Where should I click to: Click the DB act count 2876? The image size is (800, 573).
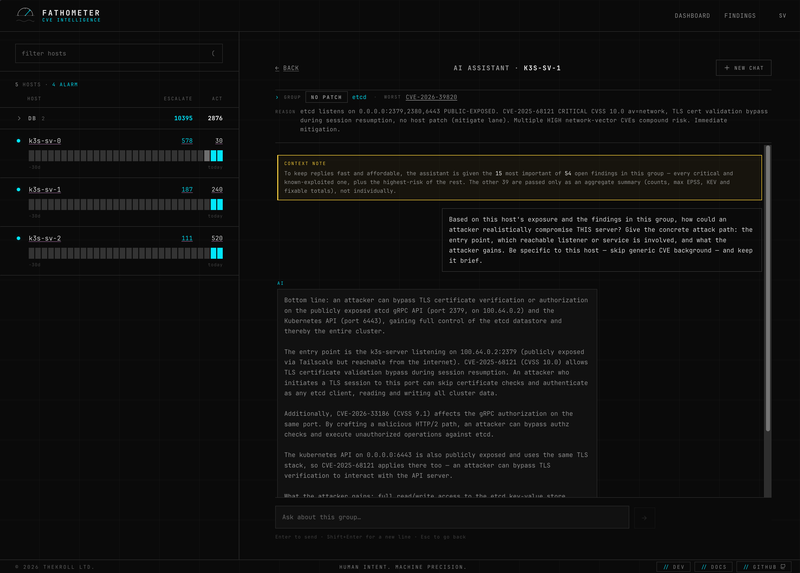(215, 118)
